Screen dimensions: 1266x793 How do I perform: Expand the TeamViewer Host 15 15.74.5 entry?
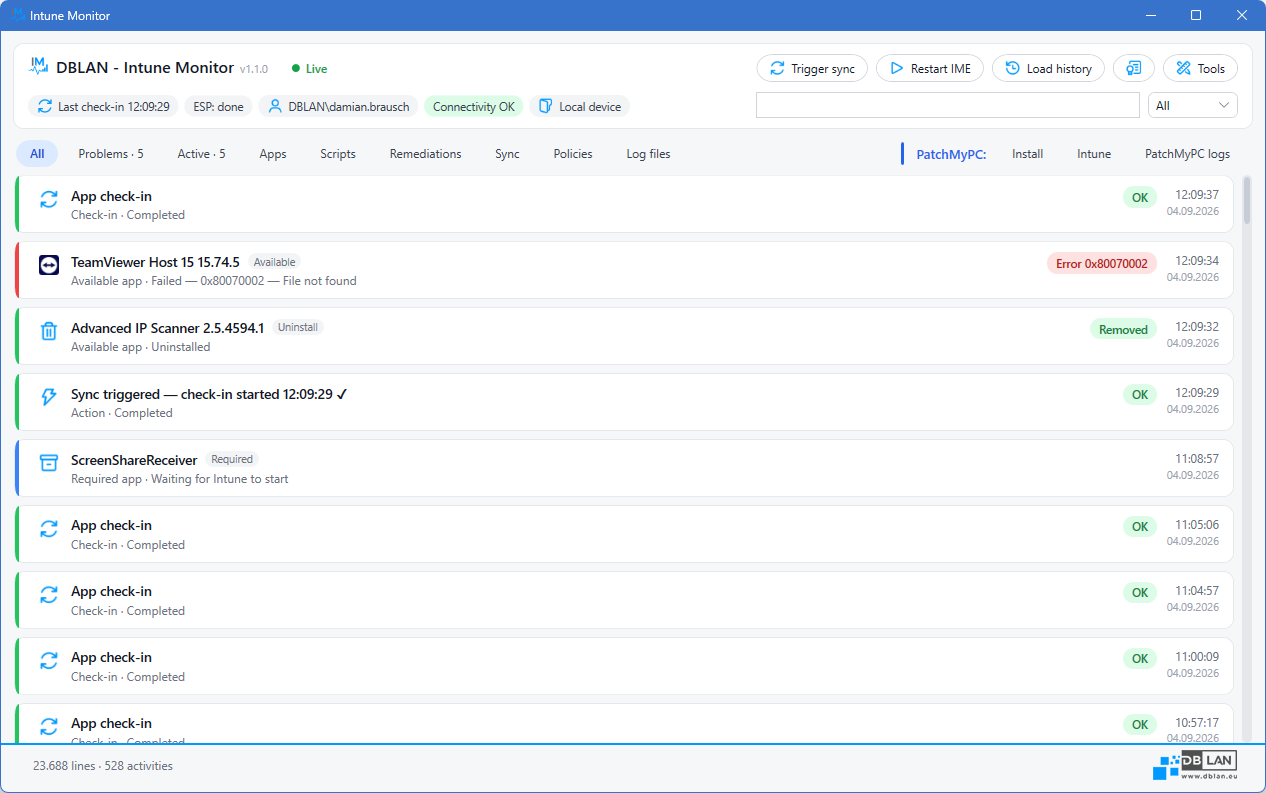(626, 270)
